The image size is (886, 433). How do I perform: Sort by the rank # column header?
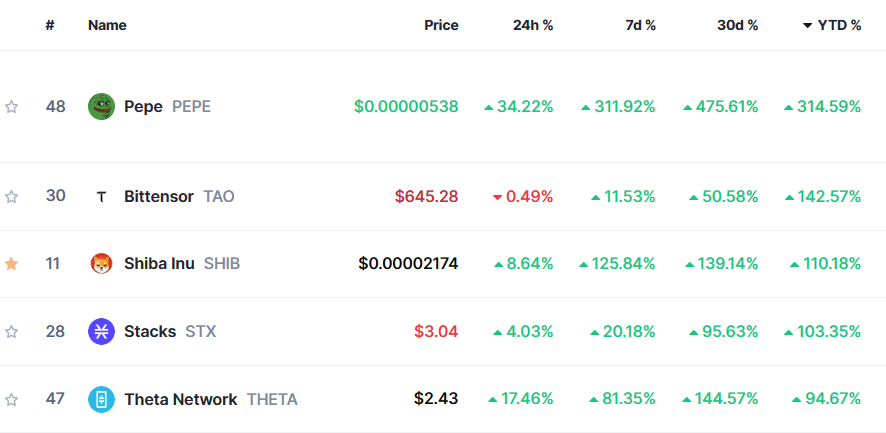(50, 25)
